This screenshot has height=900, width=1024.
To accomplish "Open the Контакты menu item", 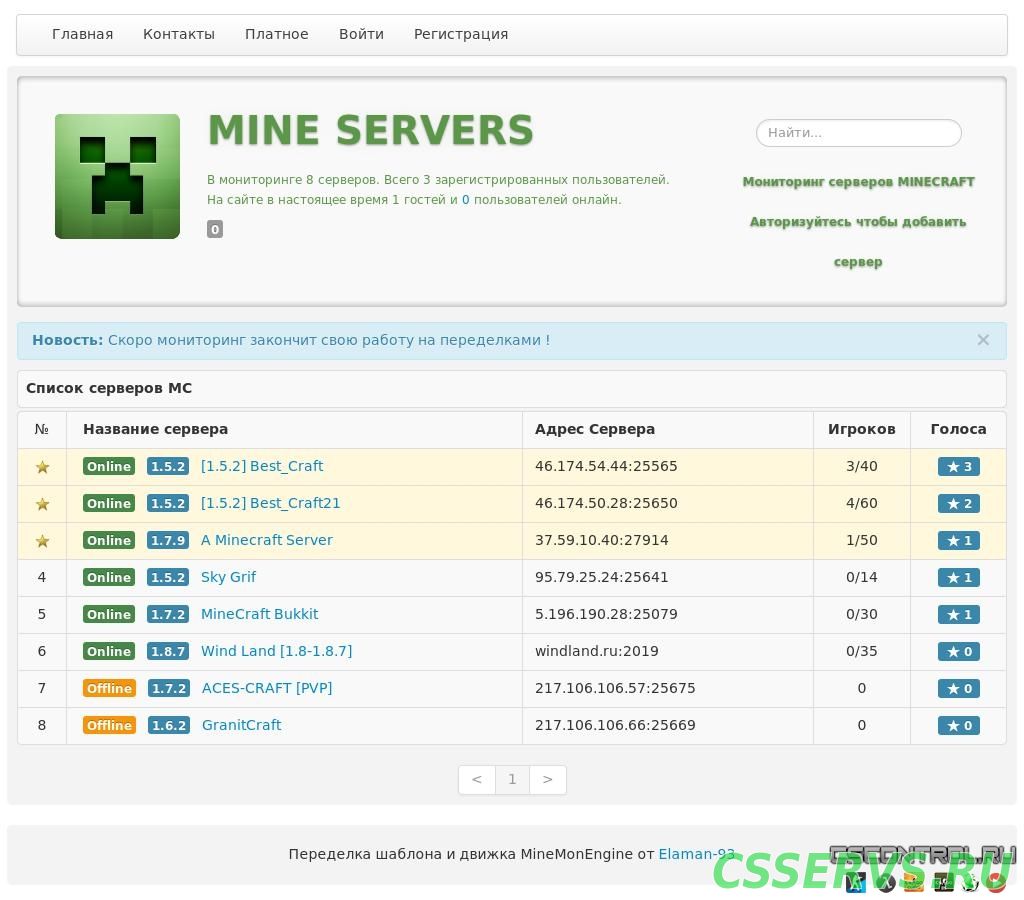I will 179,34.
